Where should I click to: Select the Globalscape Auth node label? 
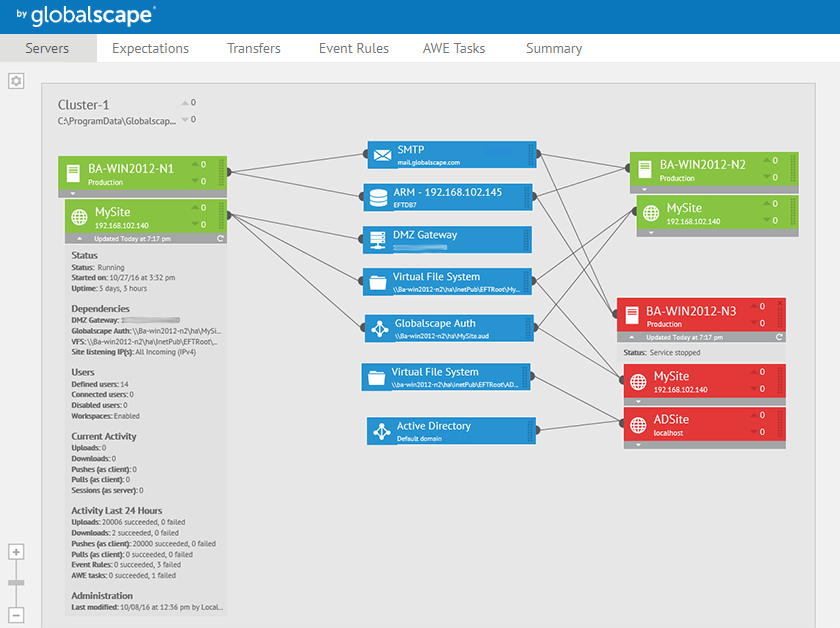435,323
